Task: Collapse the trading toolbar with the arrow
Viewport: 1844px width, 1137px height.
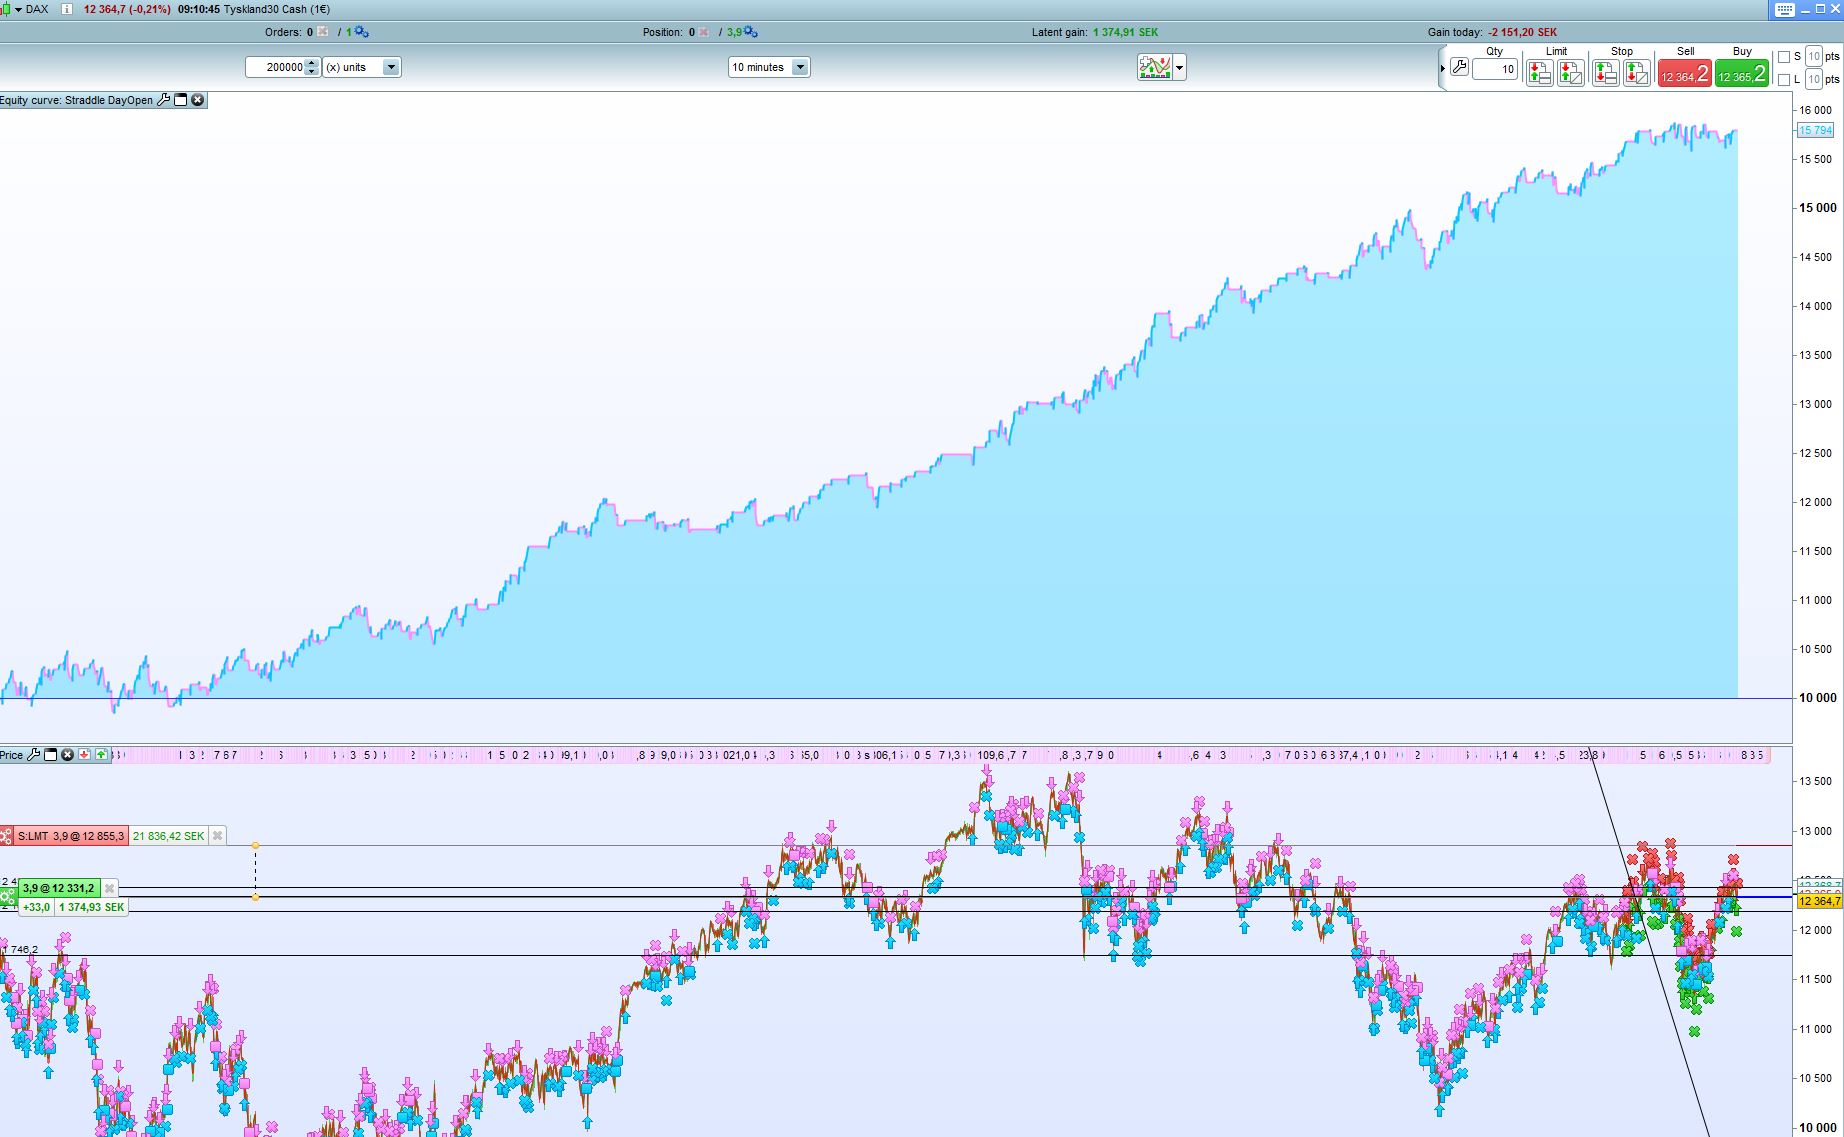Action: 1442,68
